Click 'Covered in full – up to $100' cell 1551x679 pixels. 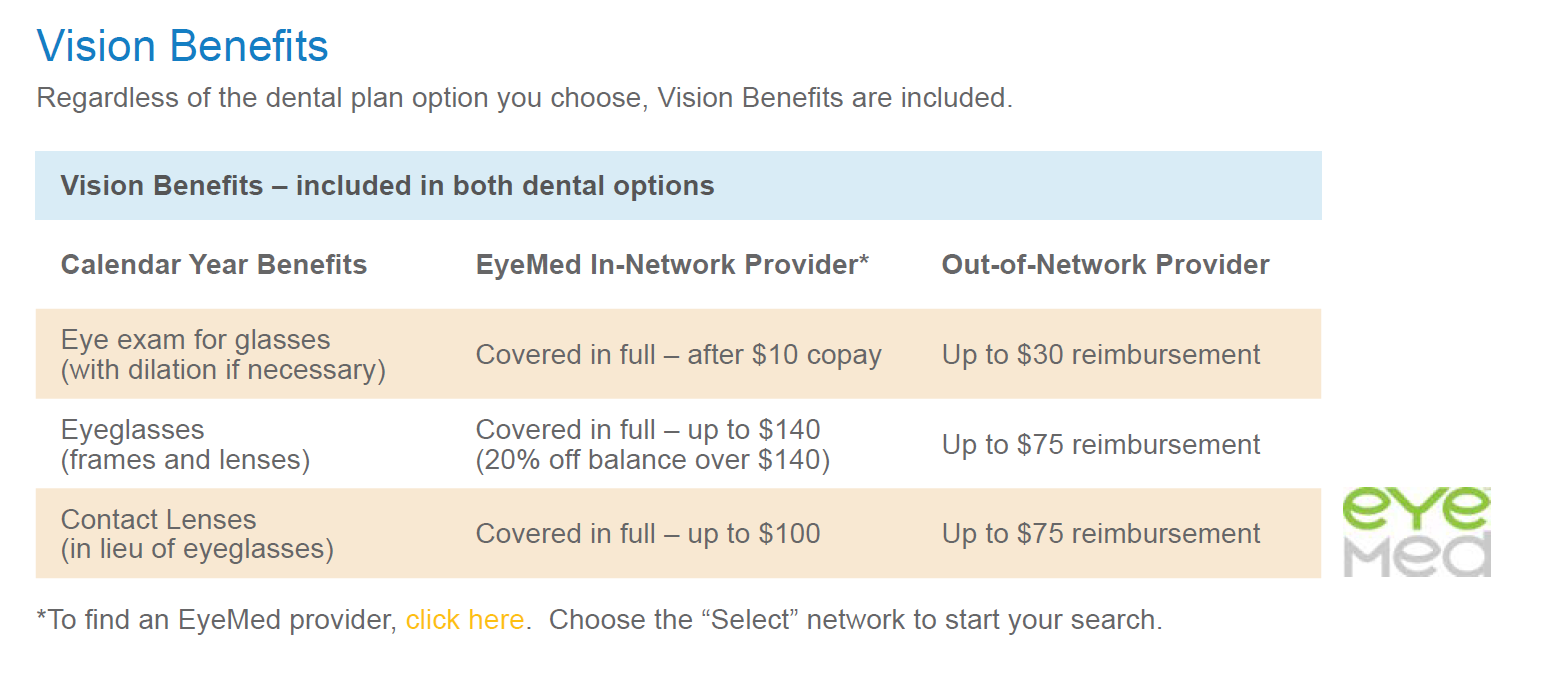[x=648, y=534]
